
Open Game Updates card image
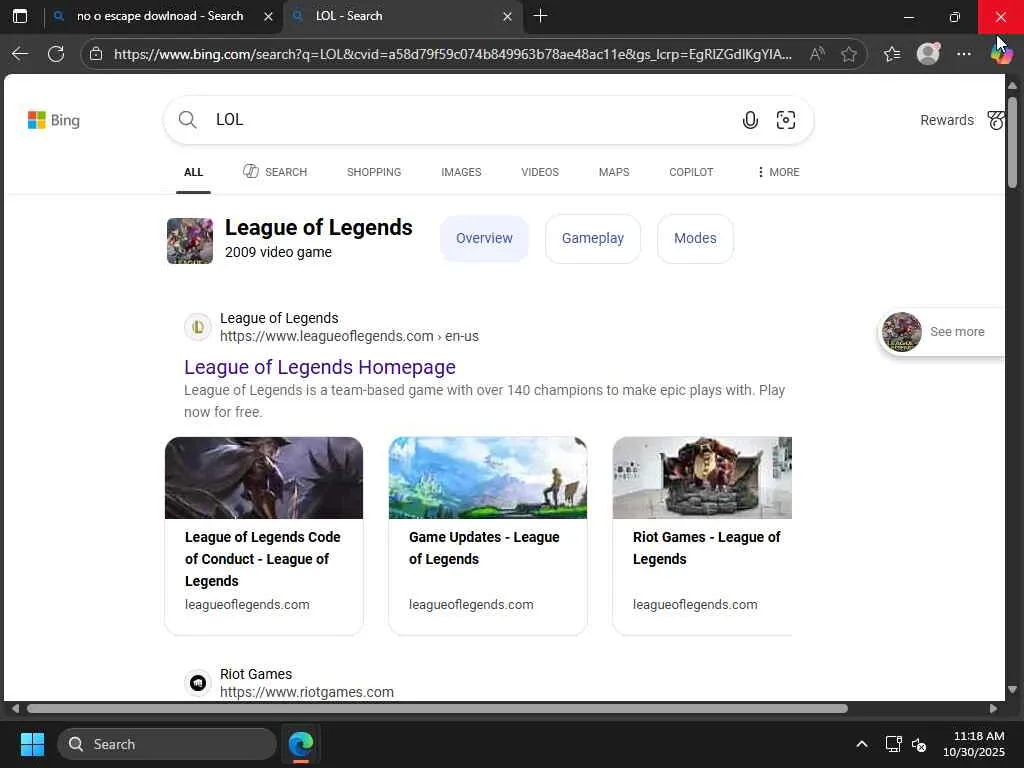point(488,478)
